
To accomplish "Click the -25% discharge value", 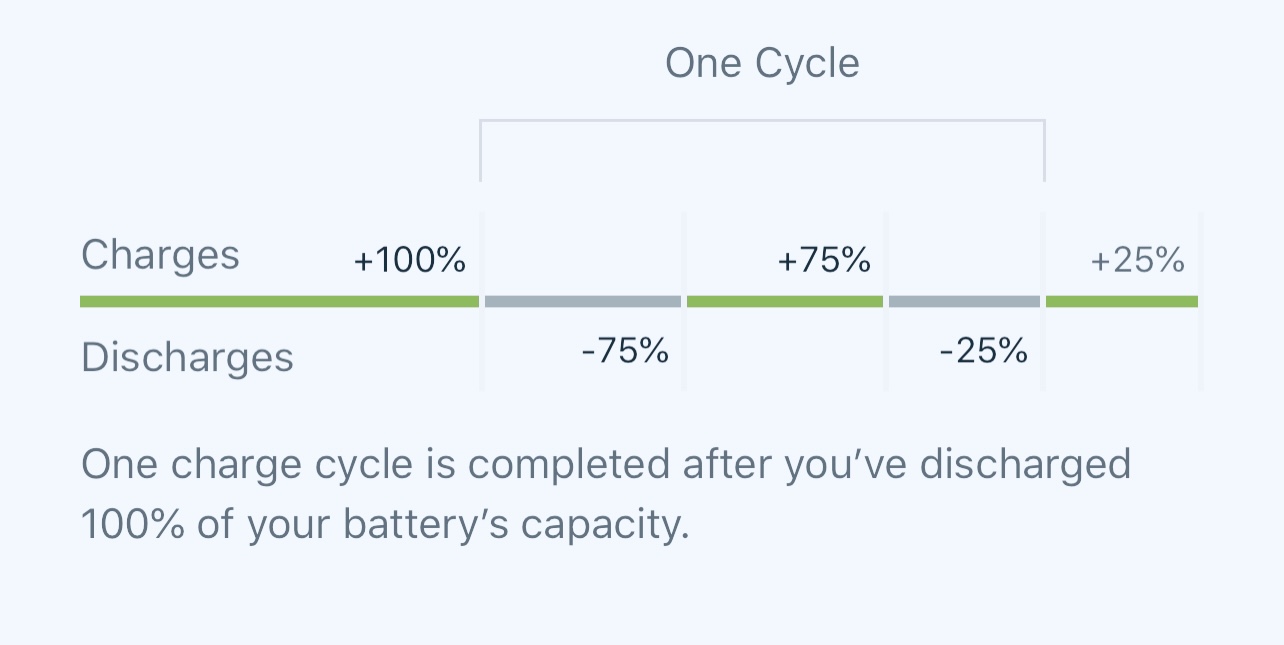I will click(984, 351).
